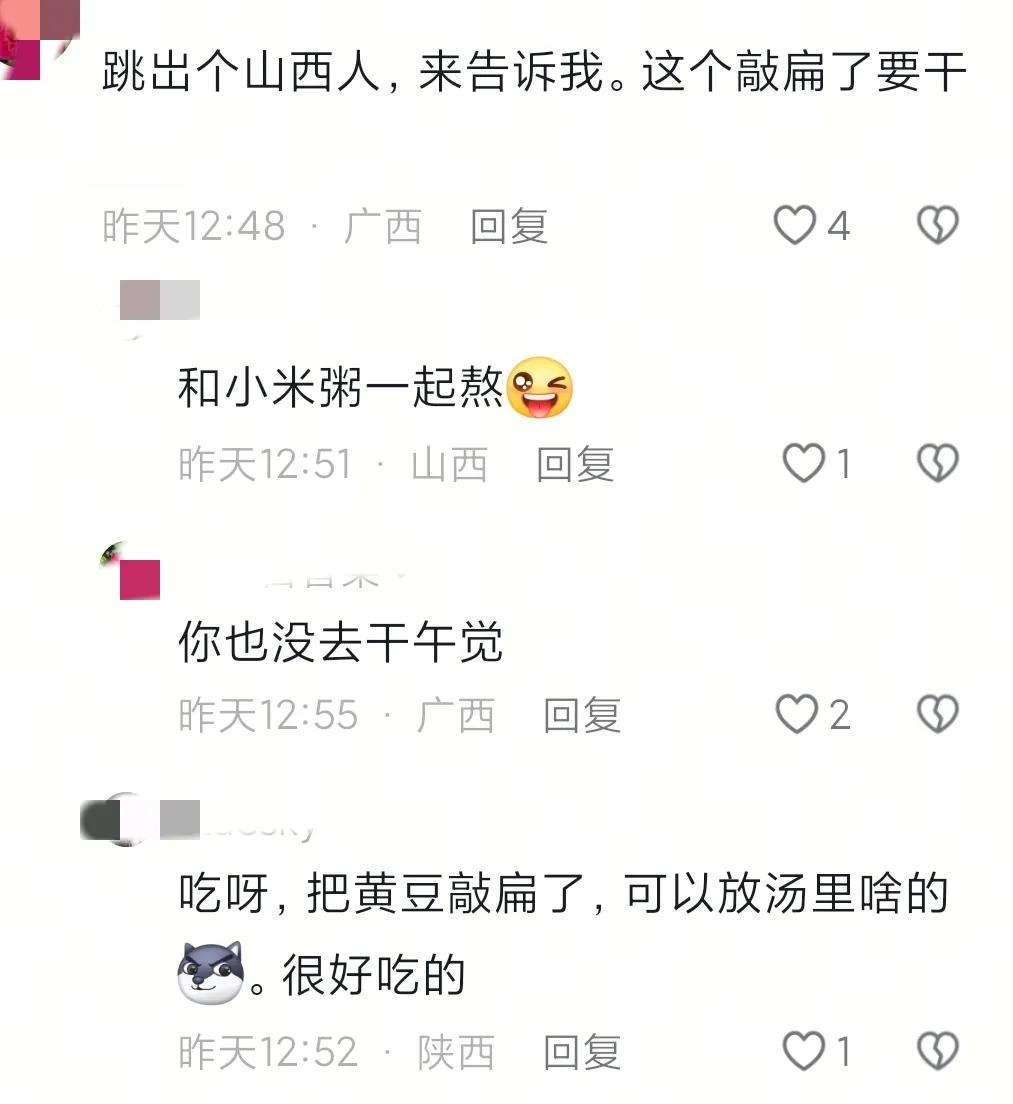The height and width of the screenshot is (1104, 1013).
Task: Dislike the 12:55 广西 reply
Action: (x=938, y=714)
